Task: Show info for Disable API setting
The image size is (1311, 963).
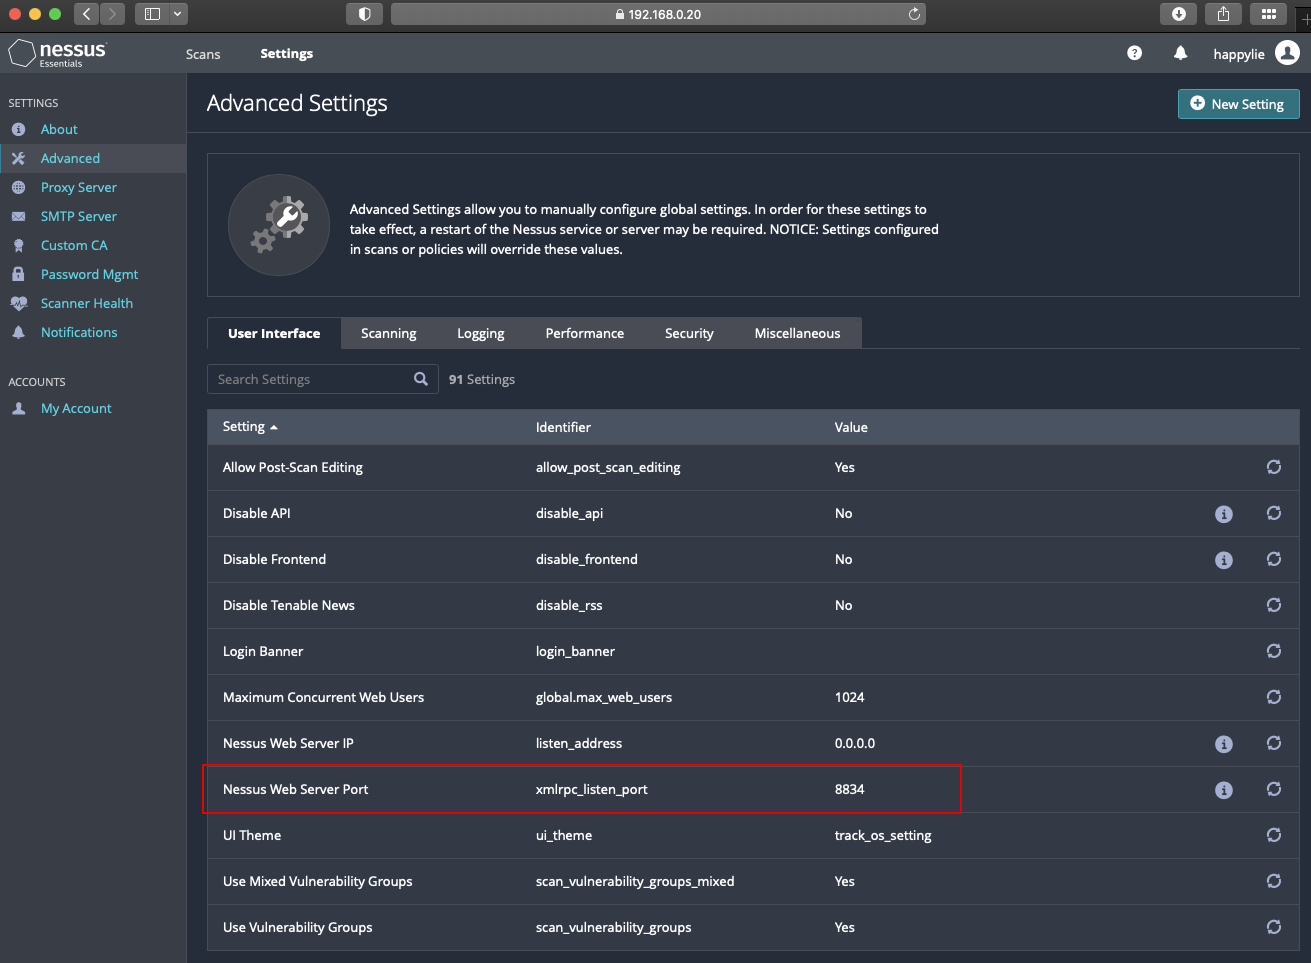Action: click(x=1223, y=514)
